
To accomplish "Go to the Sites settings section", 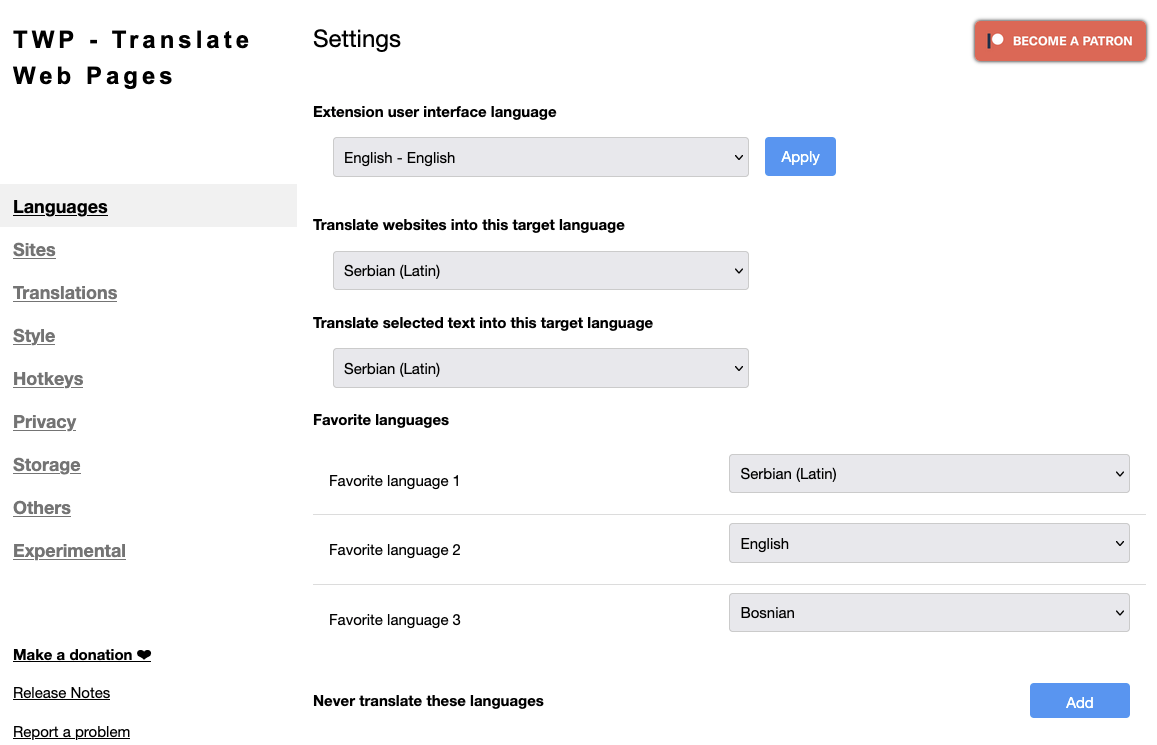I will coord(34,250).
